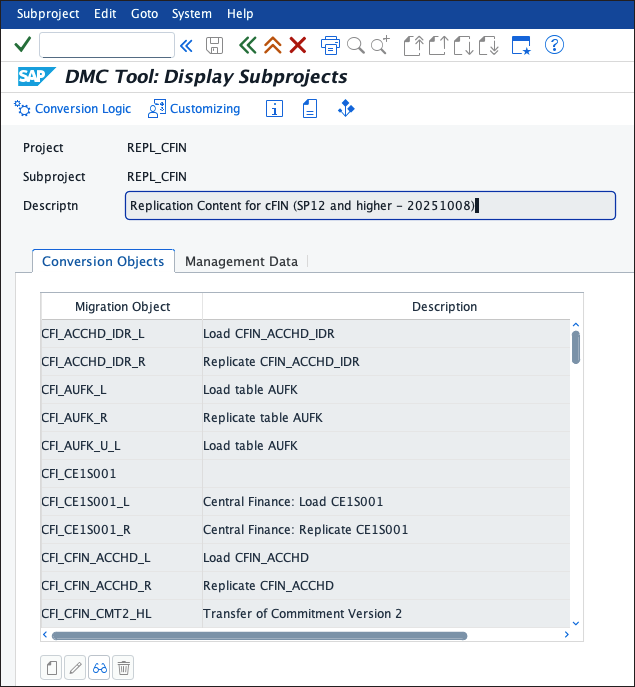Click the document page icon in application toolbar
Image resolution: width=635 pixels, height=687 pixels.
coord(310,109)
